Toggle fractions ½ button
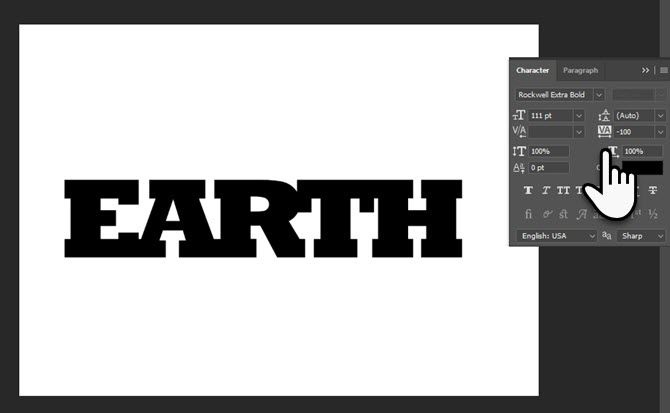 (652, 214)
